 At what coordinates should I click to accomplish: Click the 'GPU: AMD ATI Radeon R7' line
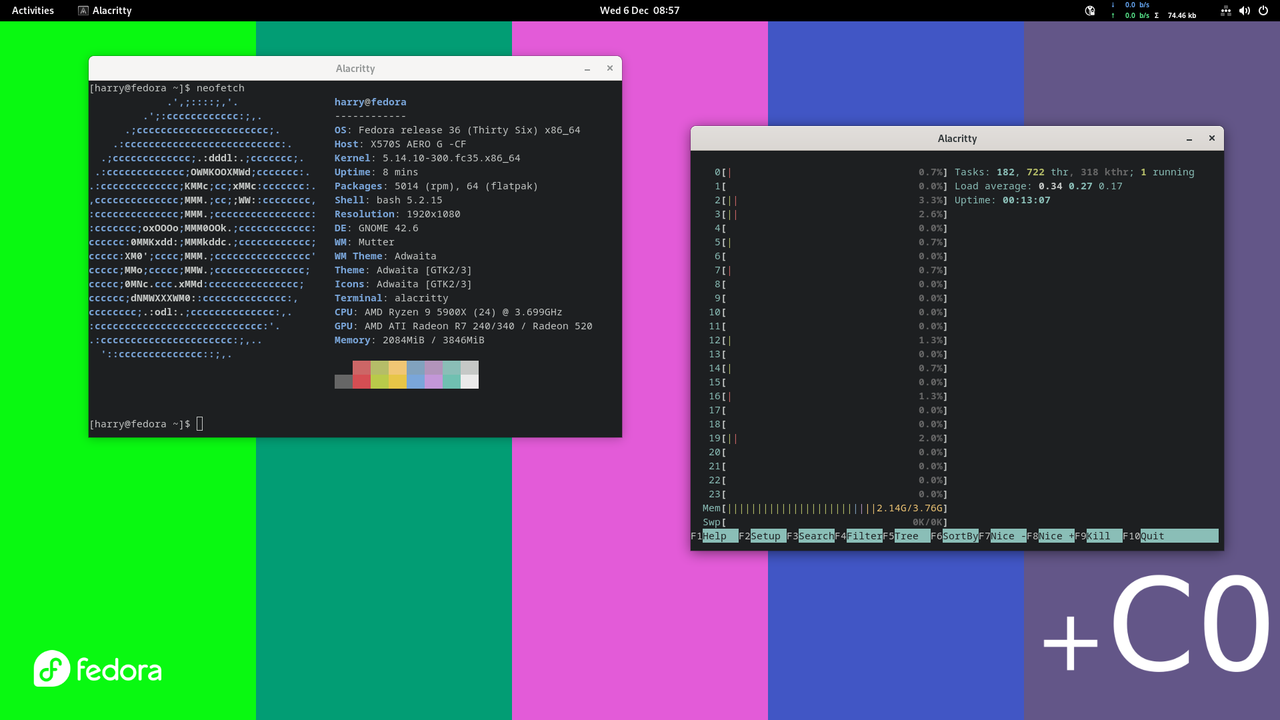463,326
